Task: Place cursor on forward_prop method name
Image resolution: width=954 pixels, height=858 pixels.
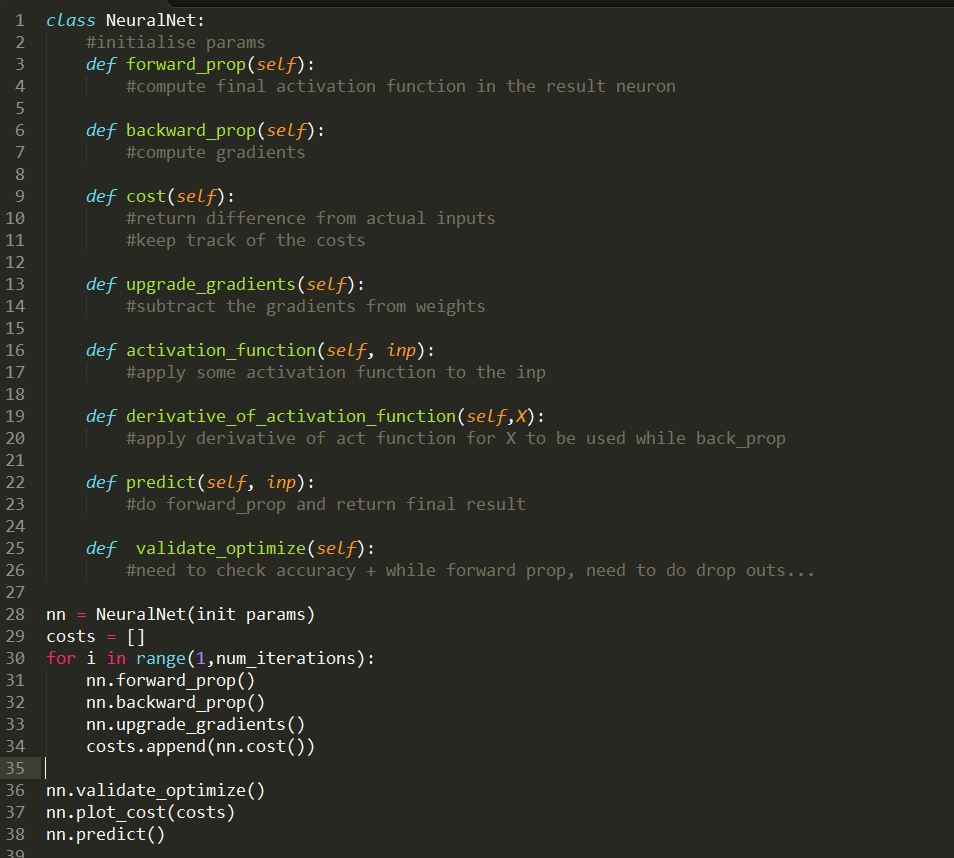Action: pos(186,65)
